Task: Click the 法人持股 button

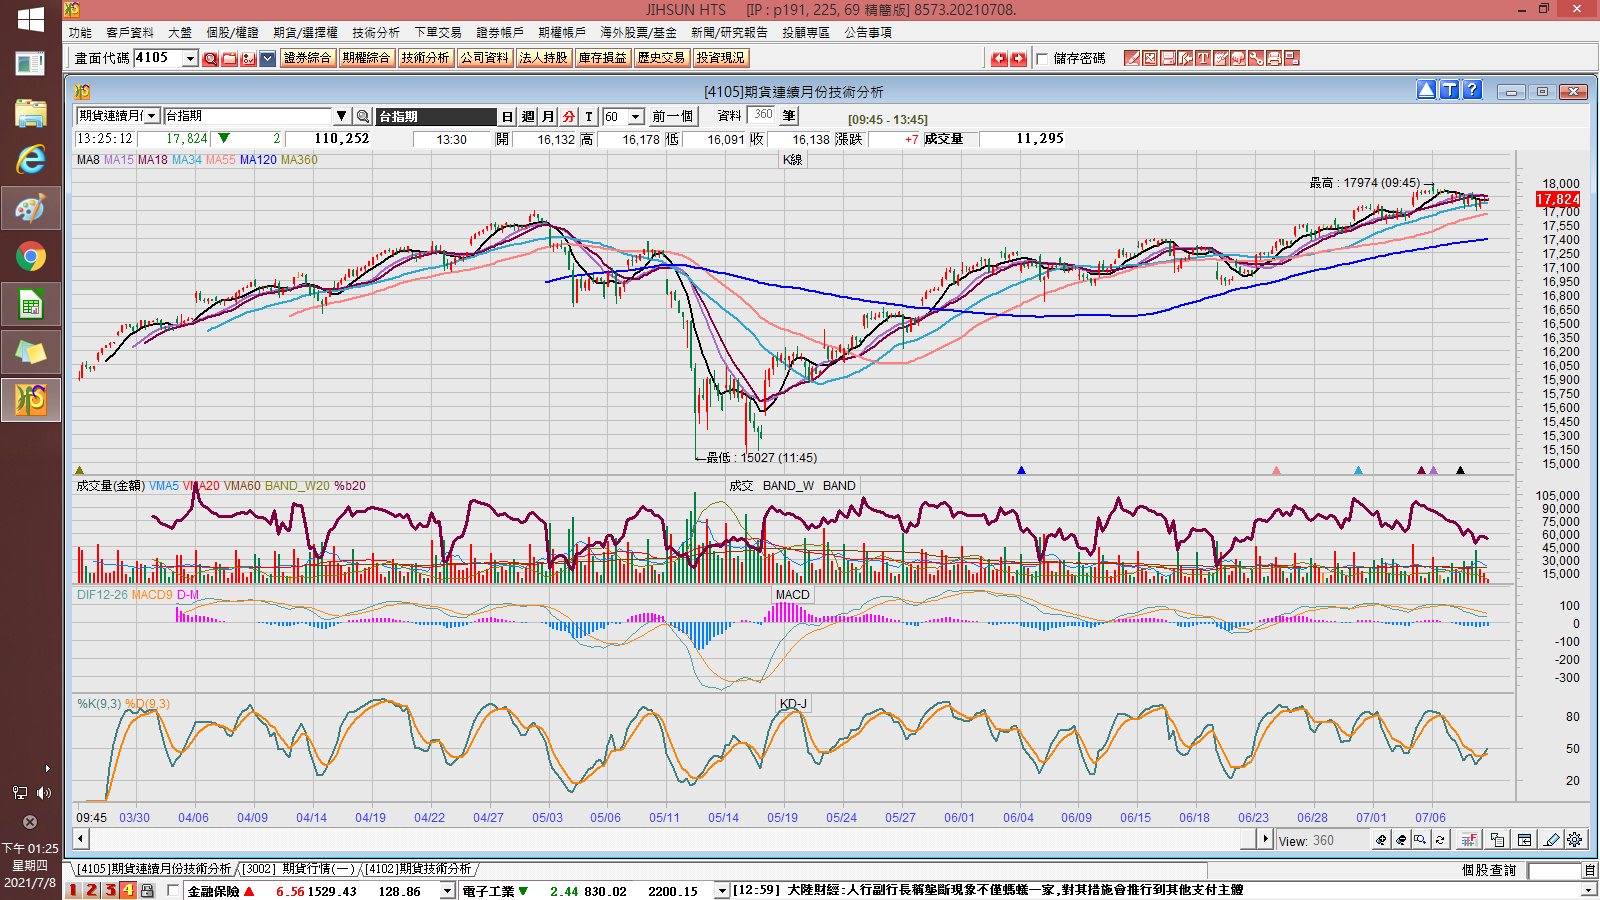Action: 544,58
